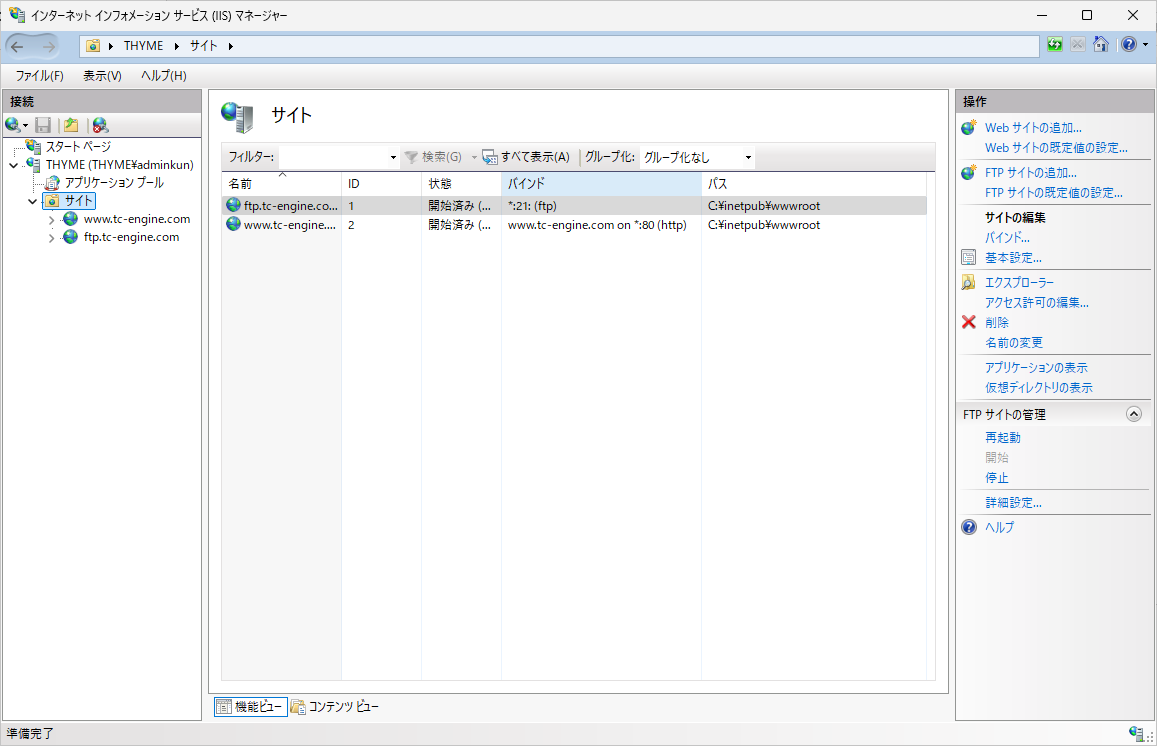Expand www.tc-engine.com tree node
The image size is (1157, 746).
[x=51, y=220]
